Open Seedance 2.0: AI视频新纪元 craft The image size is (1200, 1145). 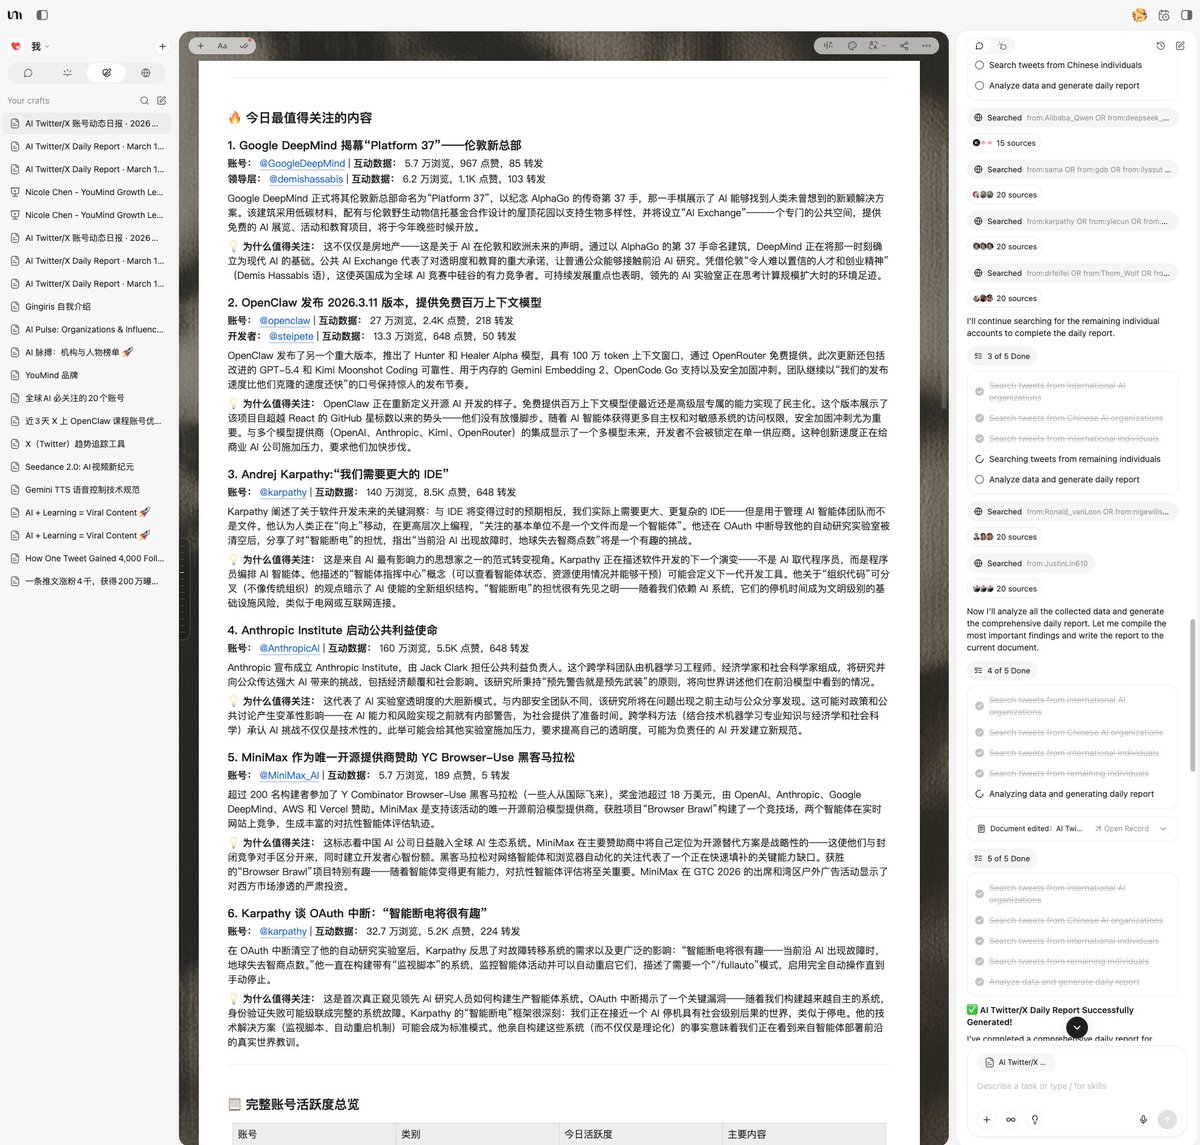coord(87,467)
